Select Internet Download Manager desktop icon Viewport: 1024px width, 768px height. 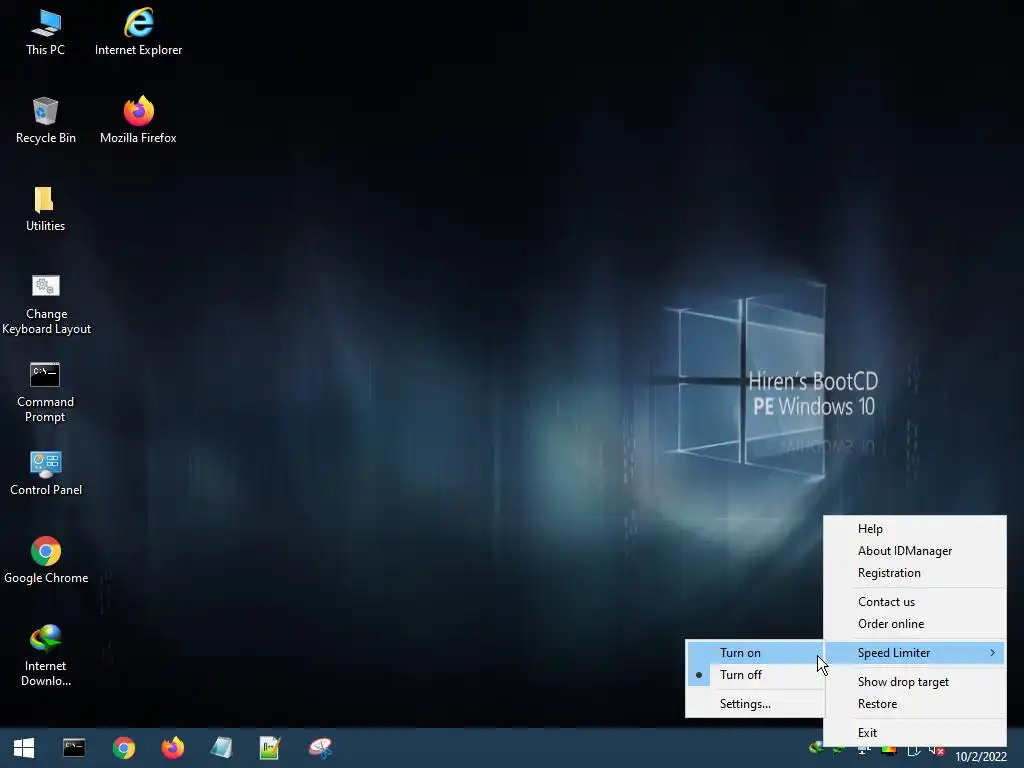click(45, 656)
